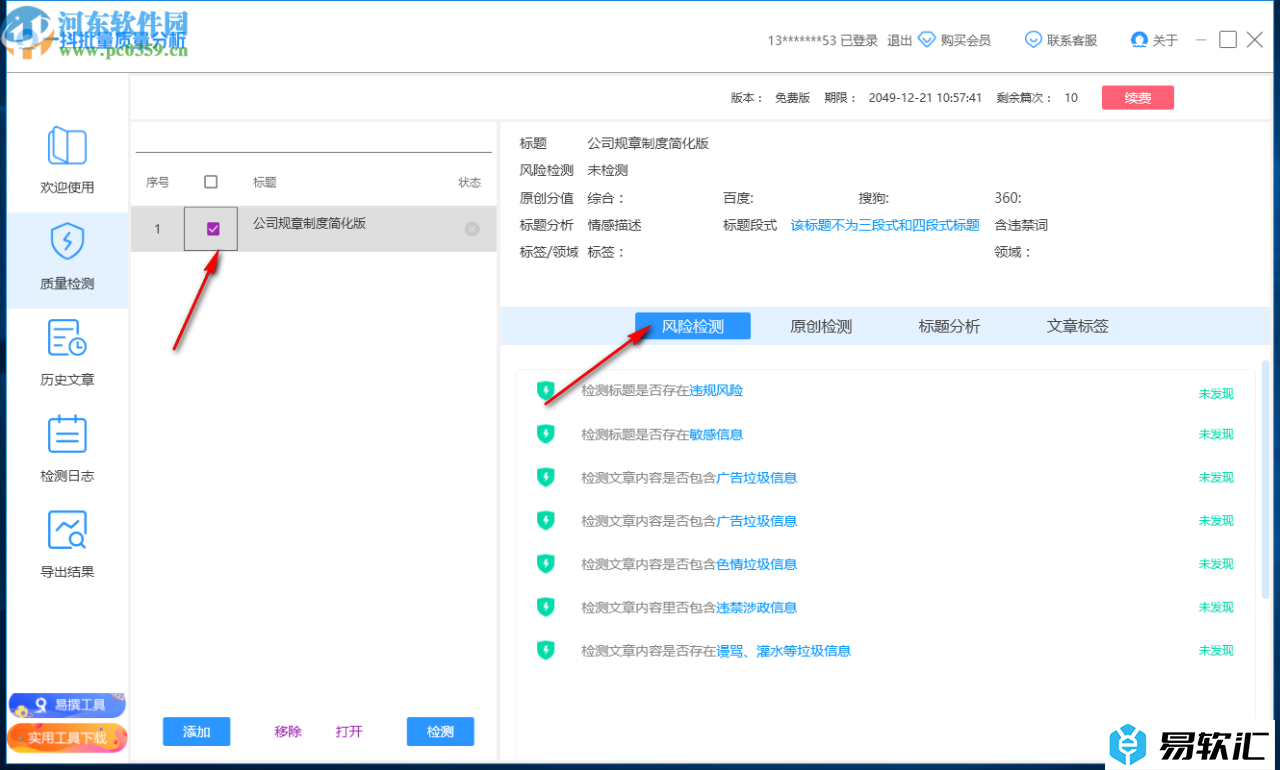This screenshot has width=1280, height=770.
Task: Click the 易撰工具 banner icon
Action: click(67, 705)
